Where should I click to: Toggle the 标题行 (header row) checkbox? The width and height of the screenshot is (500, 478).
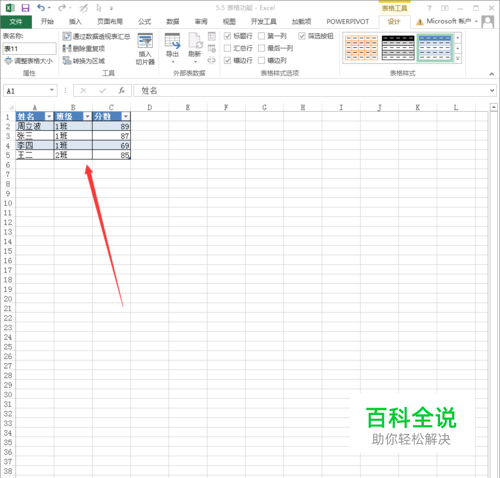pos(228,36)
